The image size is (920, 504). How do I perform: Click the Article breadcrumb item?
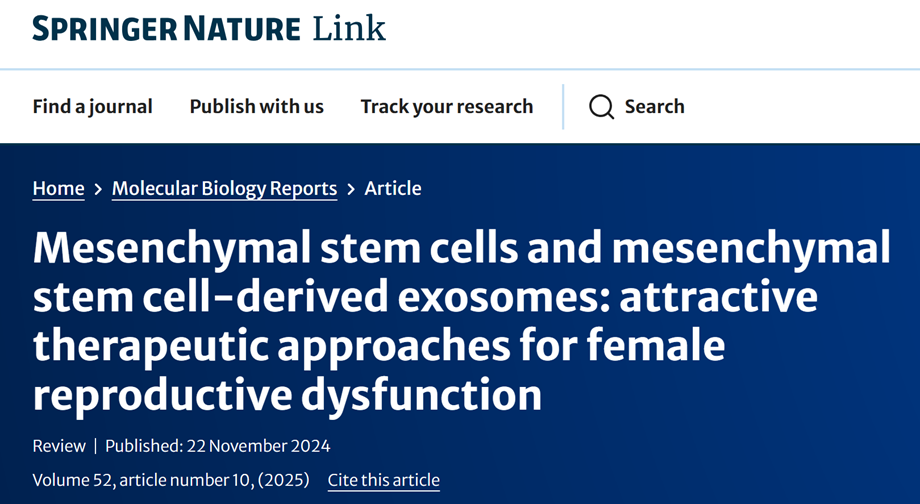click(x=393, y=188)
